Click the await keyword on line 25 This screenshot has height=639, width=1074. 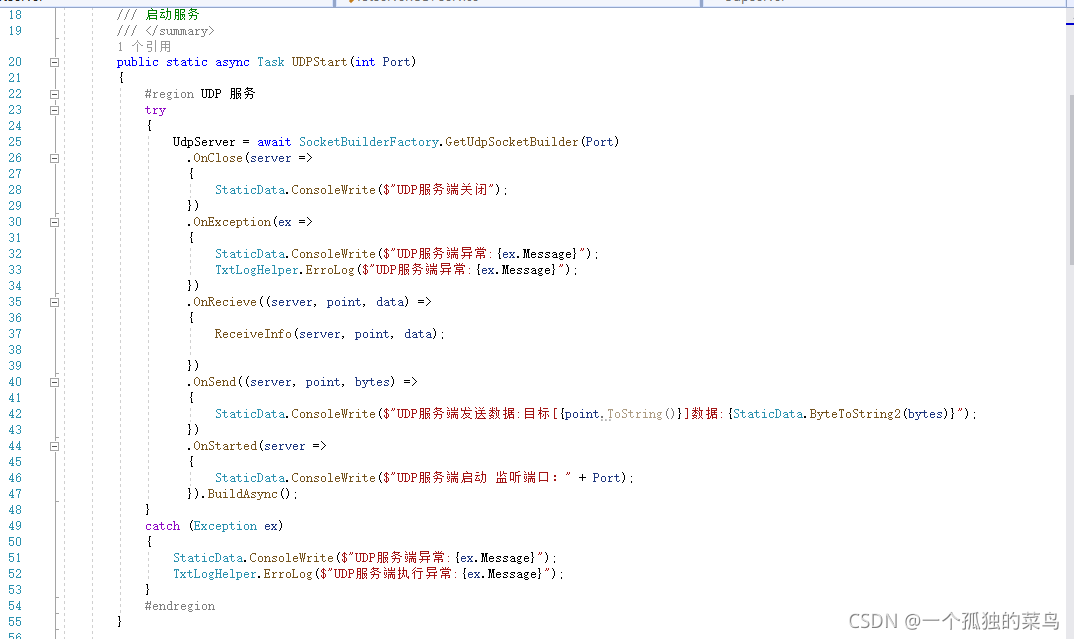point(273,141)
